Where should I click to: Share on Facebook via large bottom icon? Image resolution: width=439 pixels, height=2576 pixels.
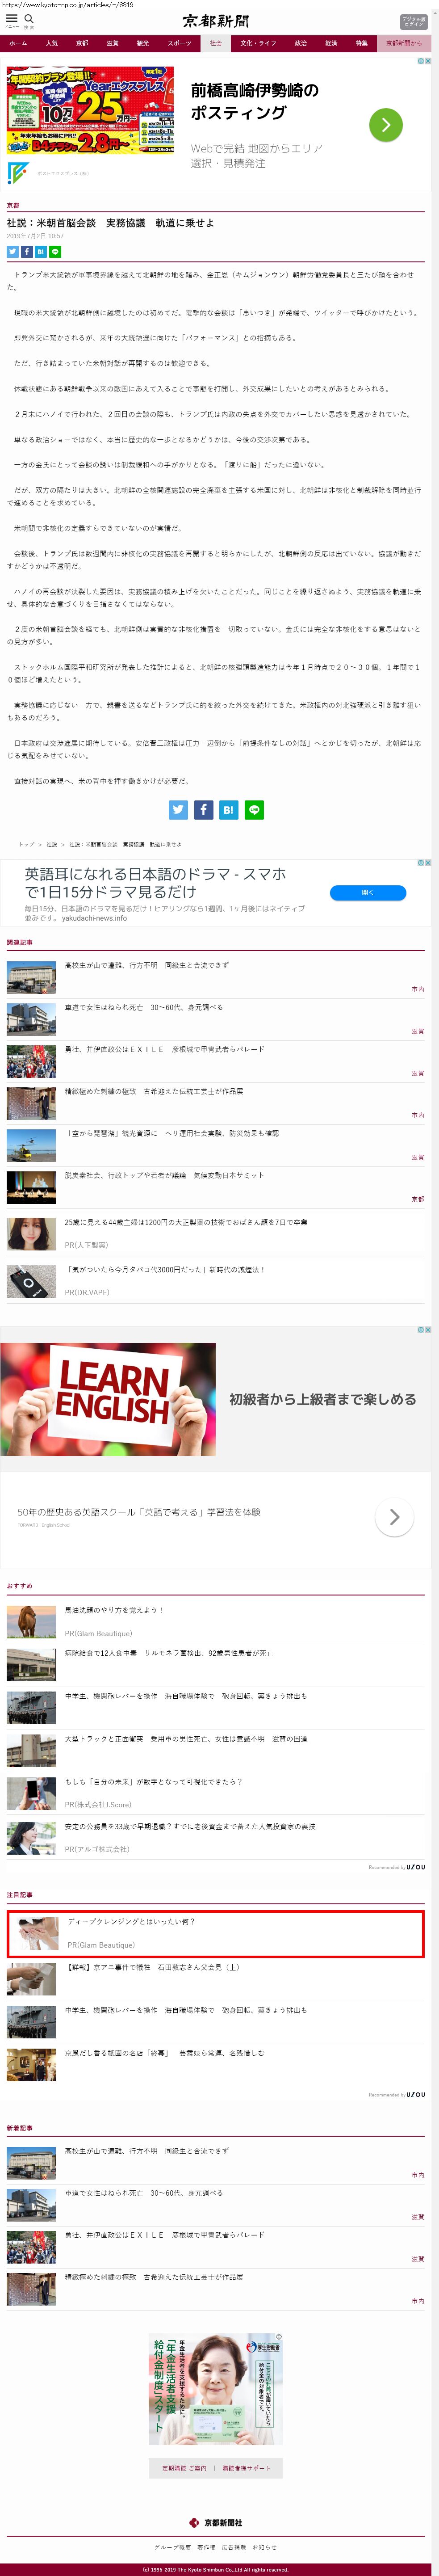click(x=203, y=810)
